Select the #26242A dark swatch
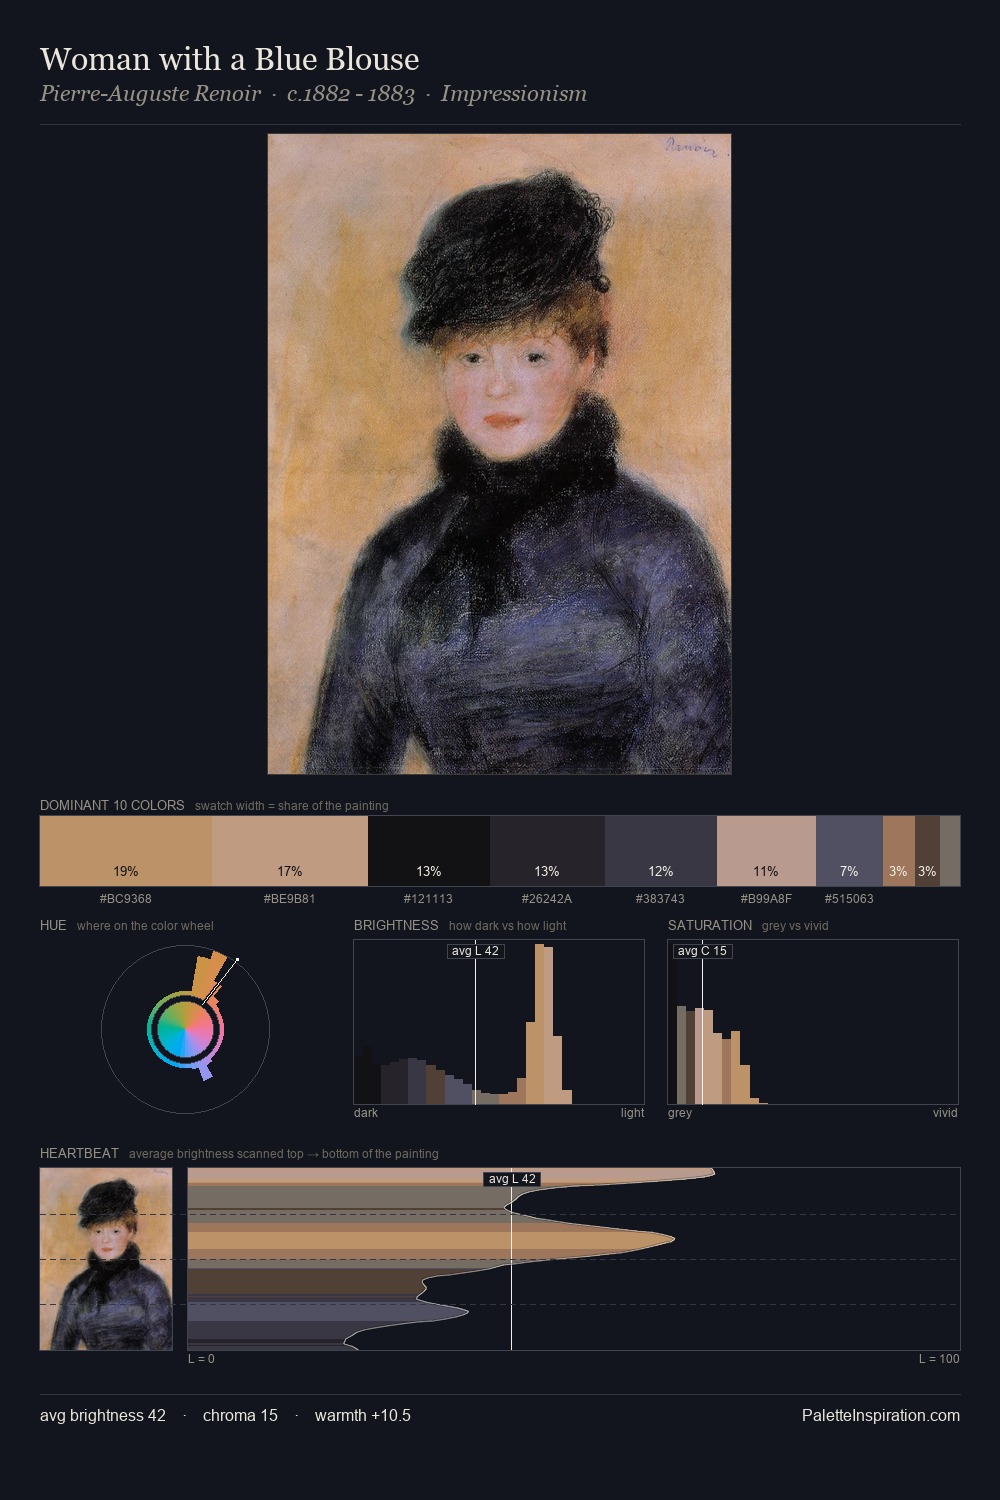This screenshot has height=1500, width=1000. [547, 851]
